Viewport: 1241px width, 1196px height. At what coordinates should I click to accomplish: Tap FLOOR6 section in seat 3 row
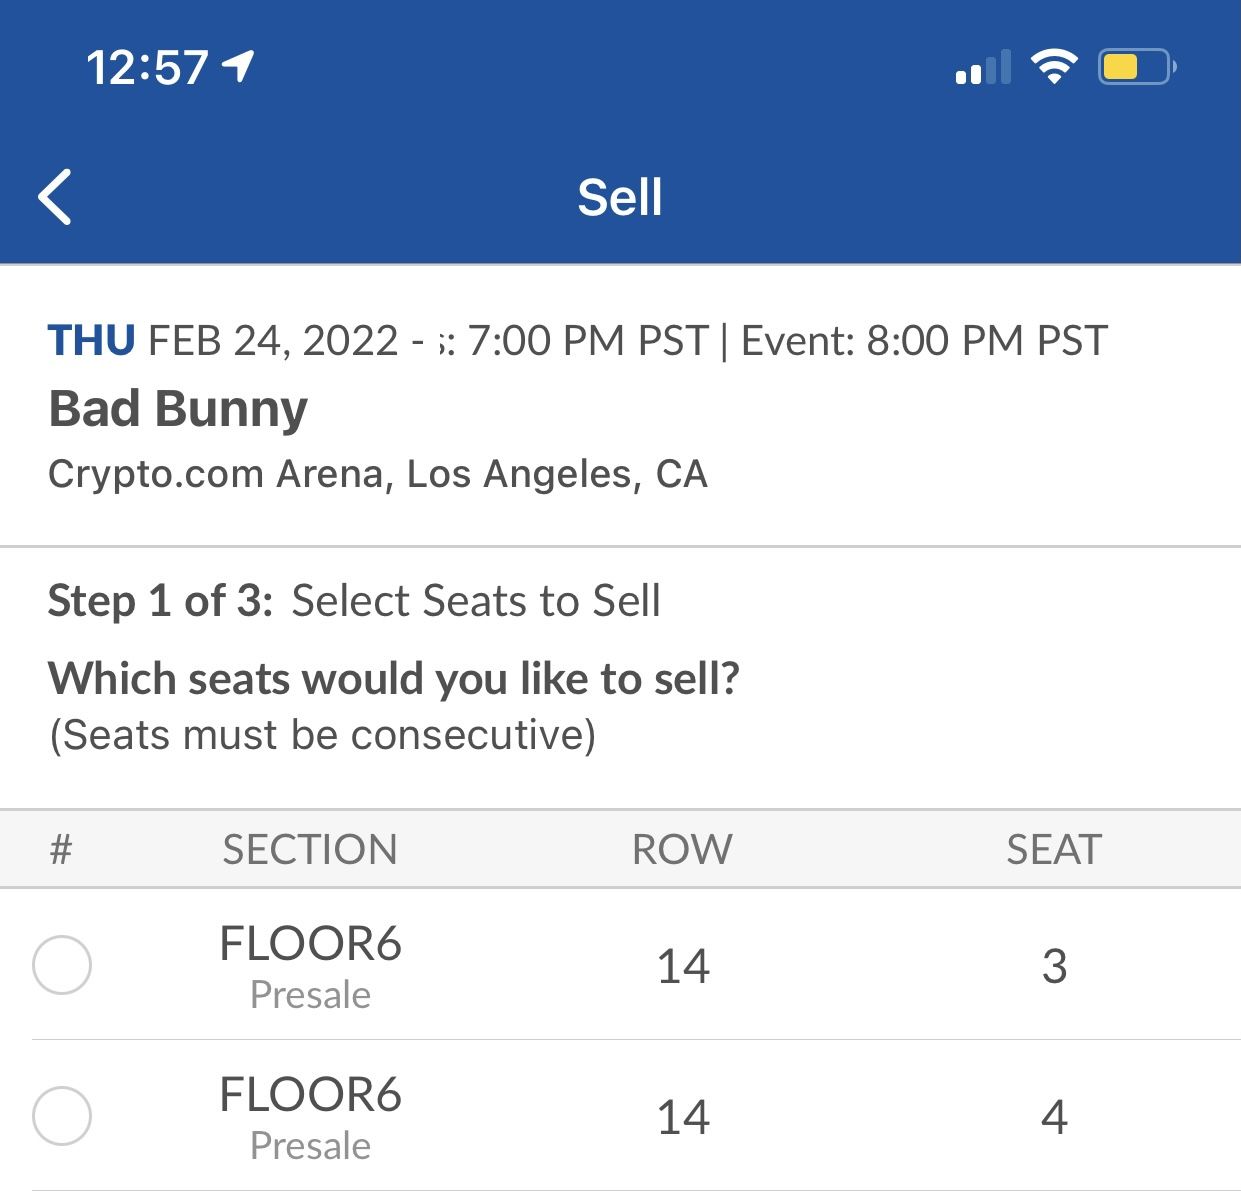[x=310, y=945]
